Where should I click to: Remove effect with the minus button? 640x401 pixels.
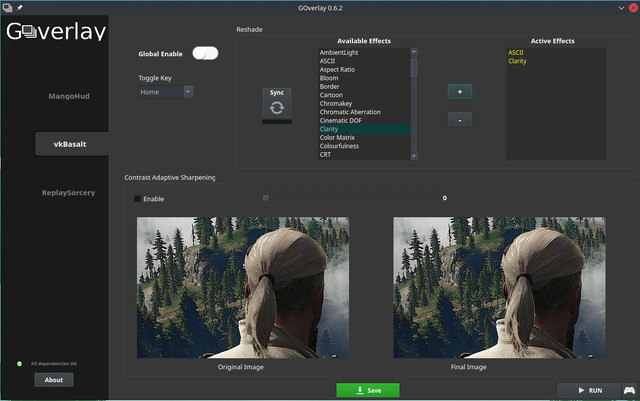point(459,119)
